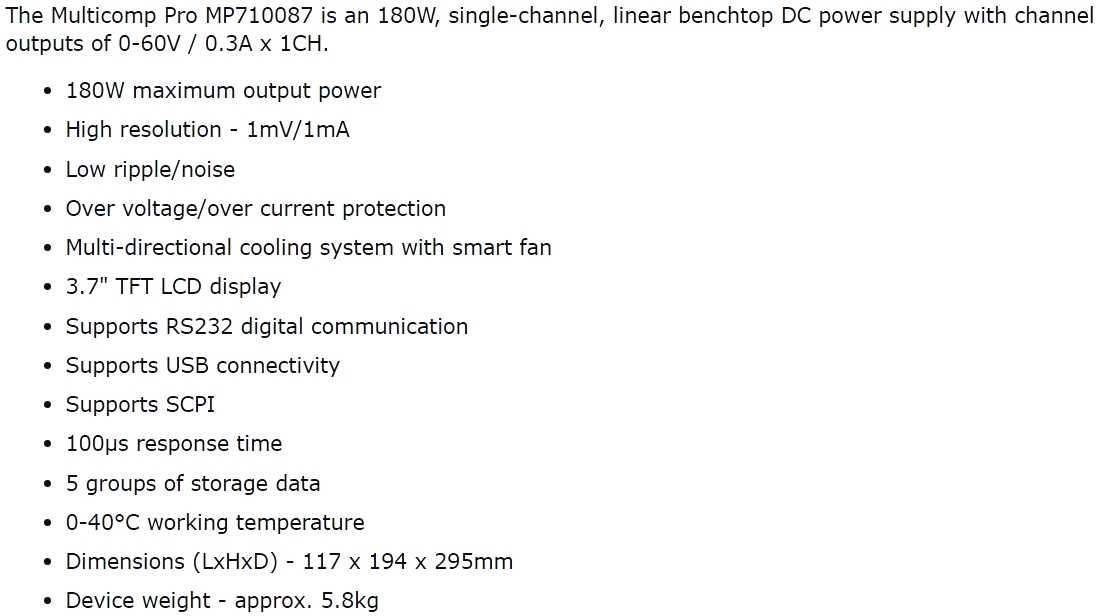Click 'Supports RS232 digital communication' text

coord(266,327)
